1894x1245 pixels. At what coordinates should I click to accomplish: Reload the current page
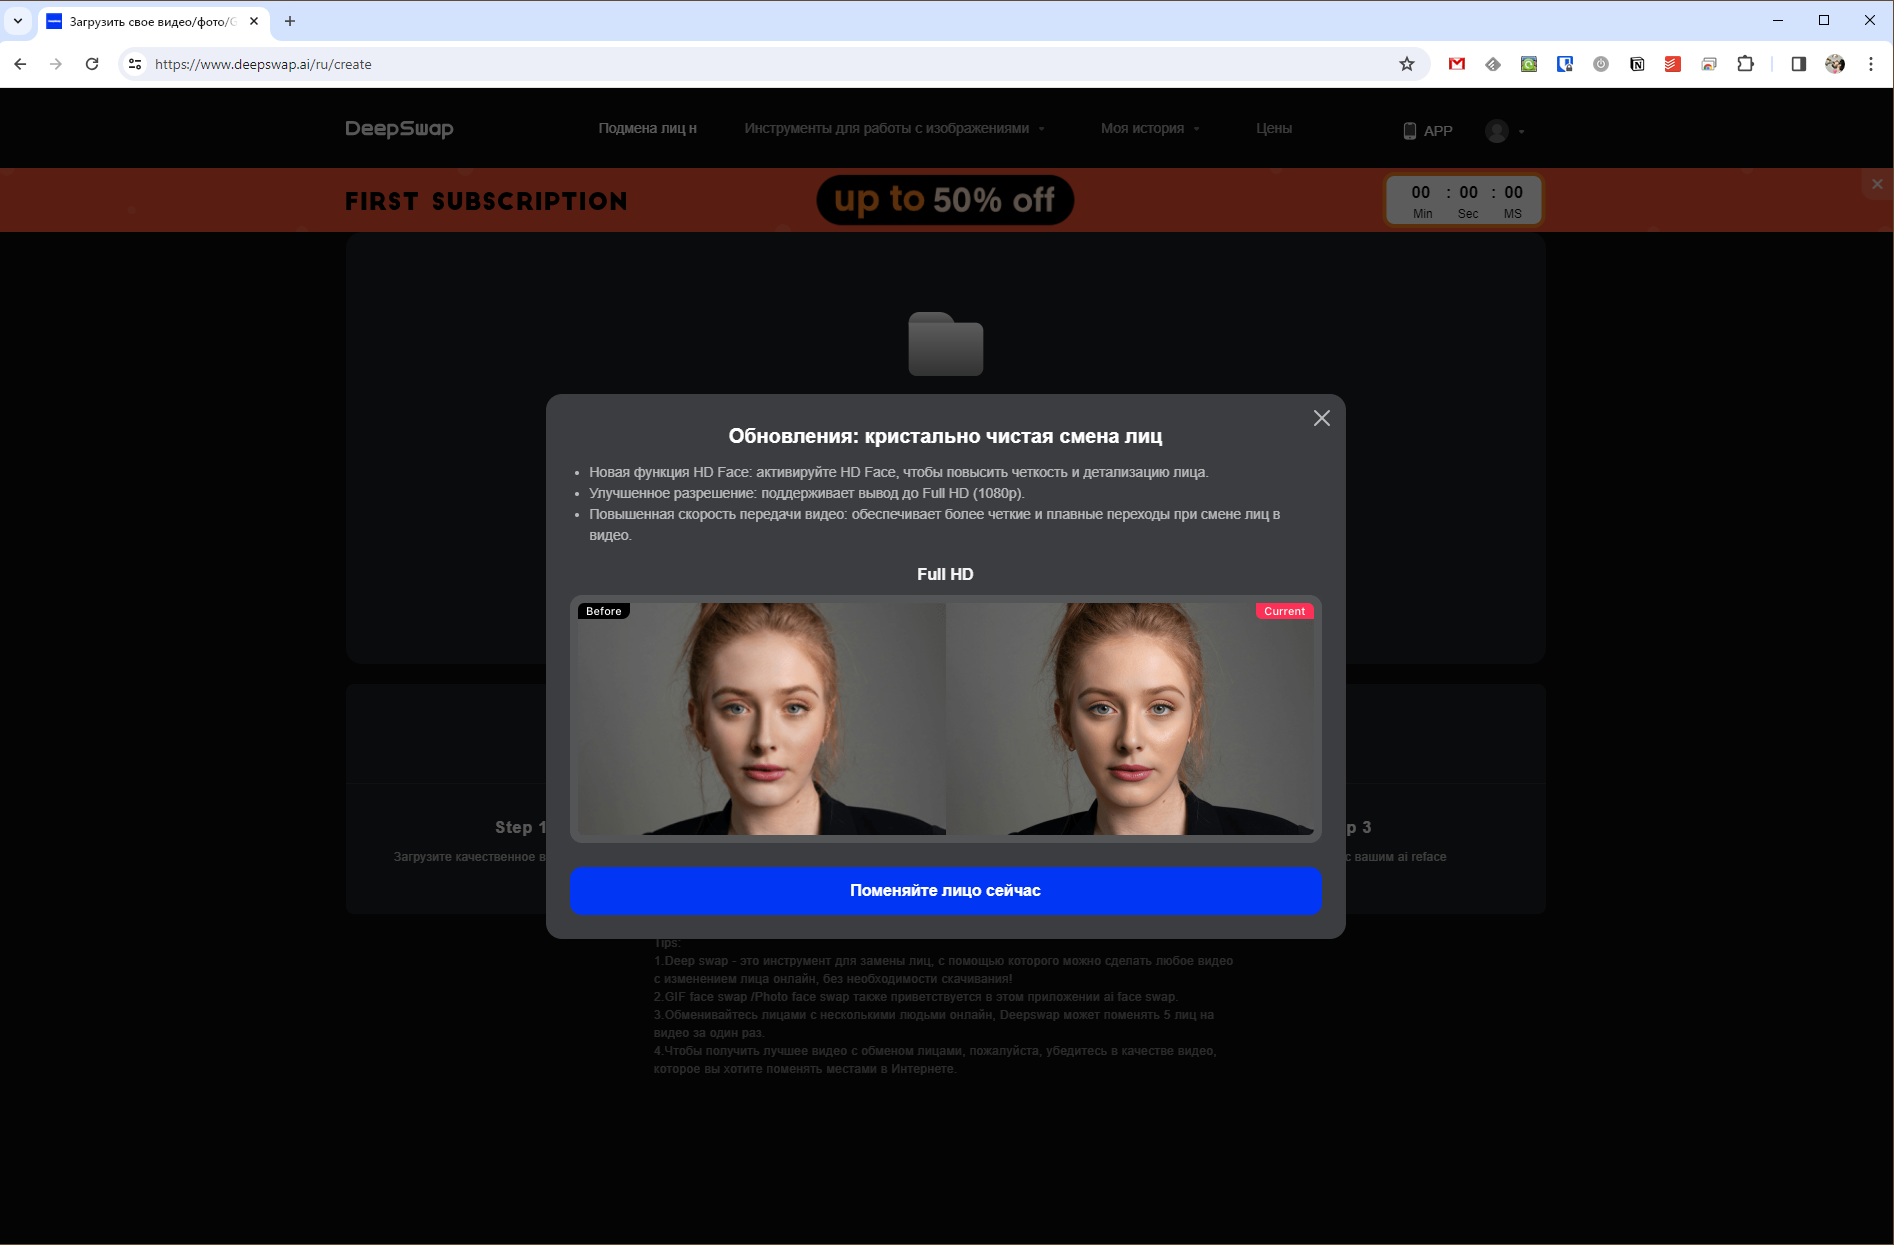tap(92, 64)
